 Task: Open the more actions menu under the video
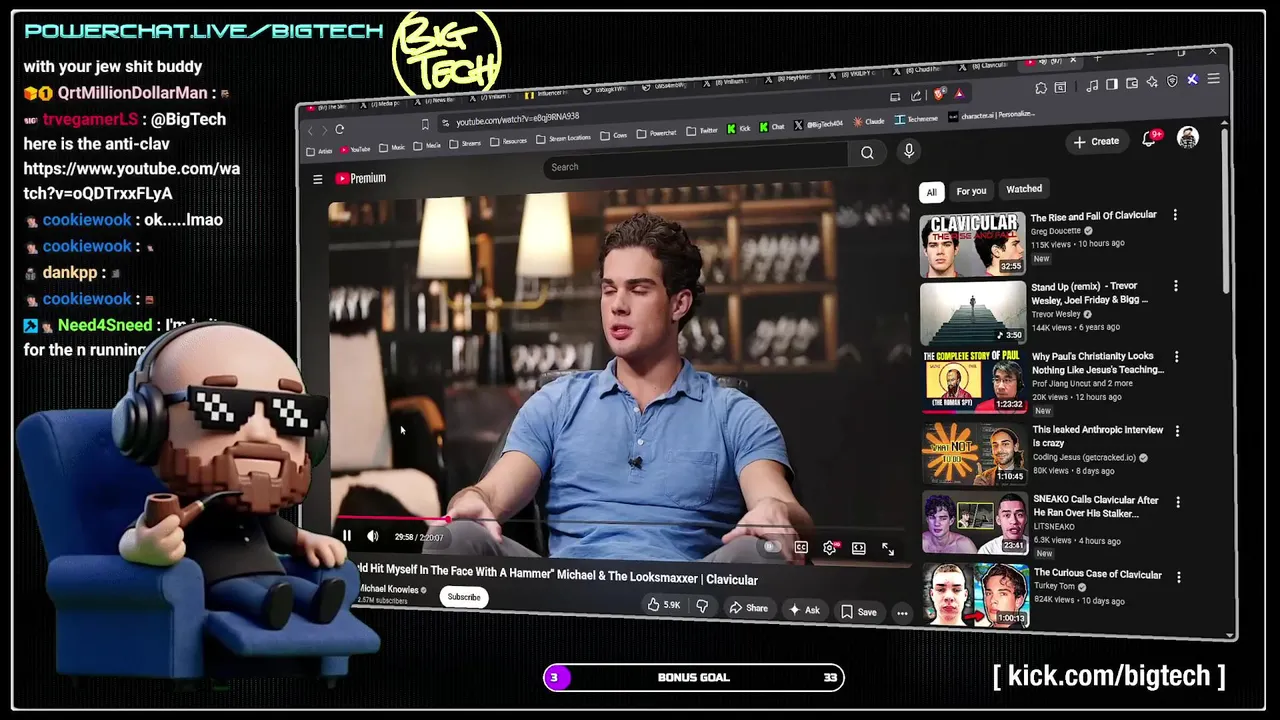click(902, 614)
